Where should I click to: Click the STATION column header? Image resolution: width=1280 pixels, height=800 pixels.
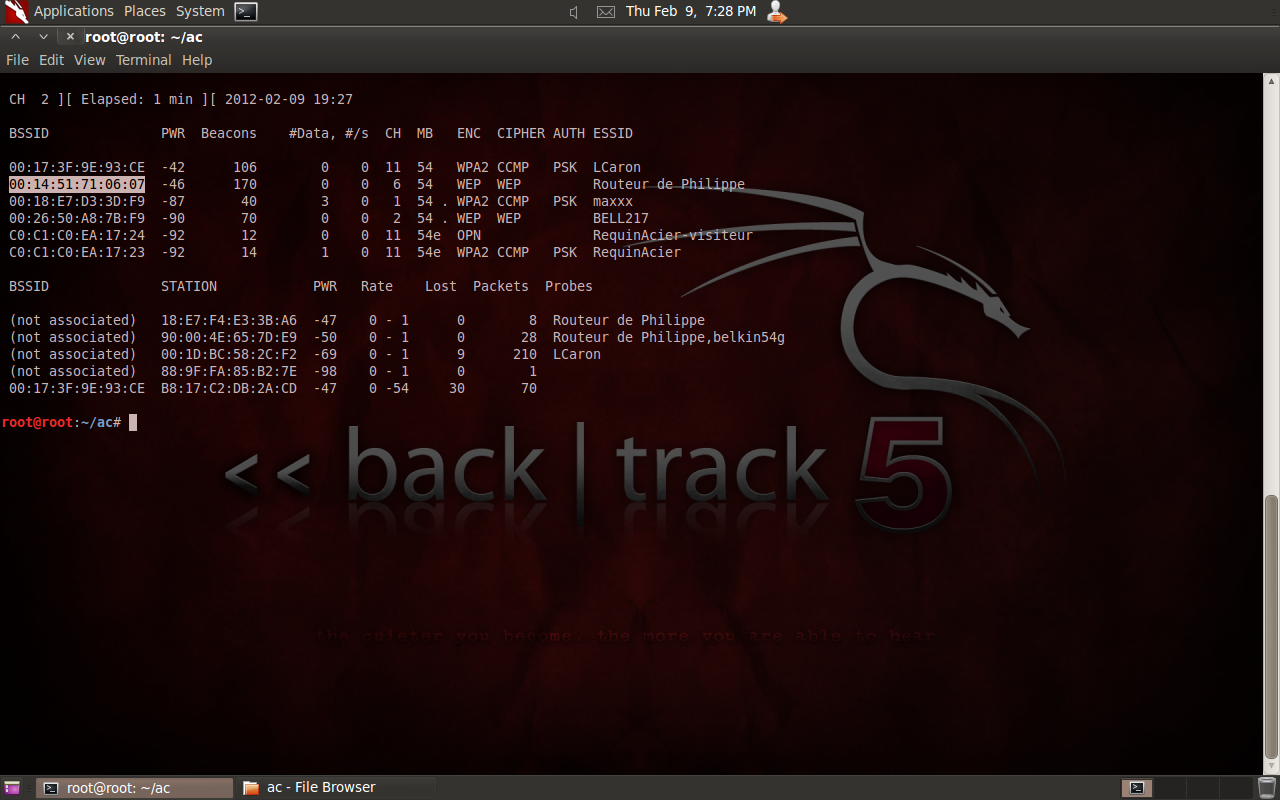point(189,286)
